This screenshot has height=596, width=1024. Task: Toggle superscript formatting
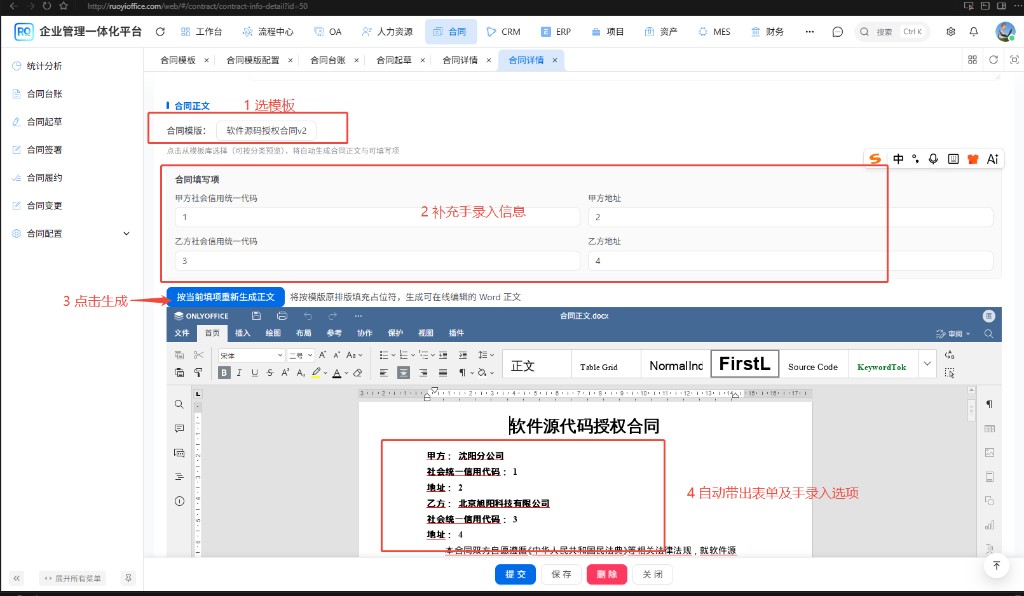[285, 372]
